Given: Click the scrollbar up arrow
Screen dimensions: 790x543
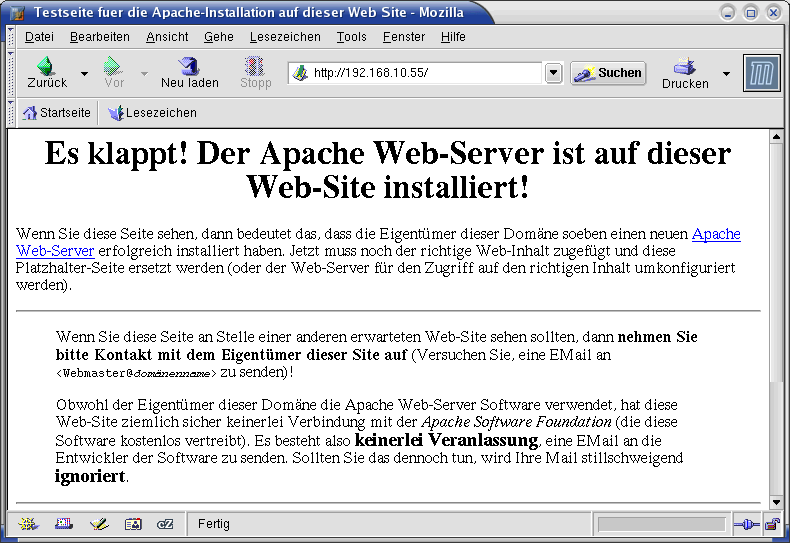Looking at the screenshot, I should [x=776, y=137].
